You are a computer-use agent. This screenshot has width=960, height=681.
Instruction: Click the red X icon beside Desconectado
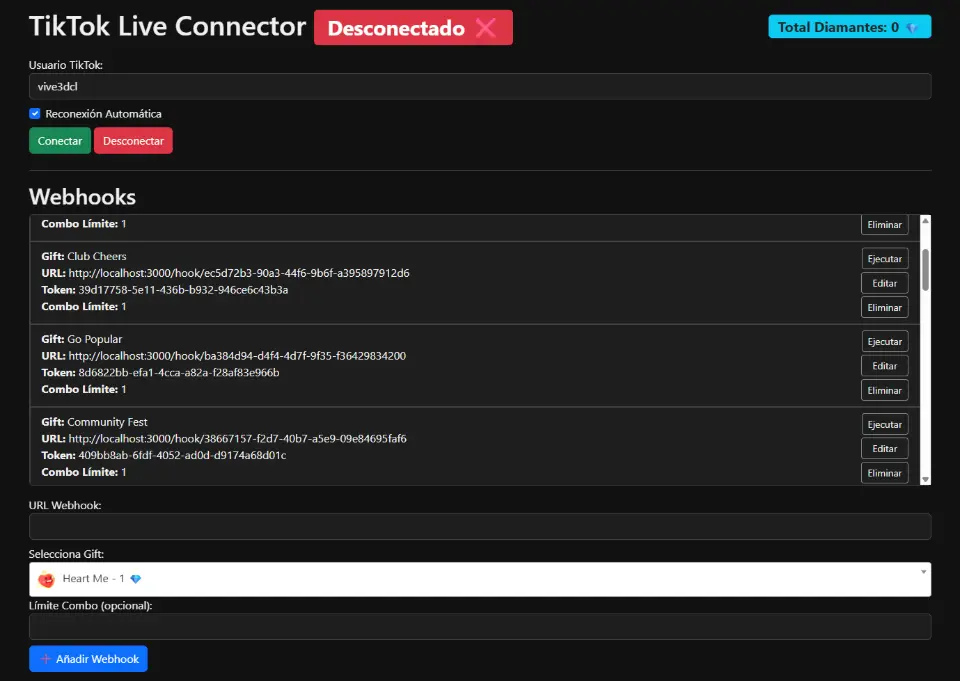click(486, 28)
